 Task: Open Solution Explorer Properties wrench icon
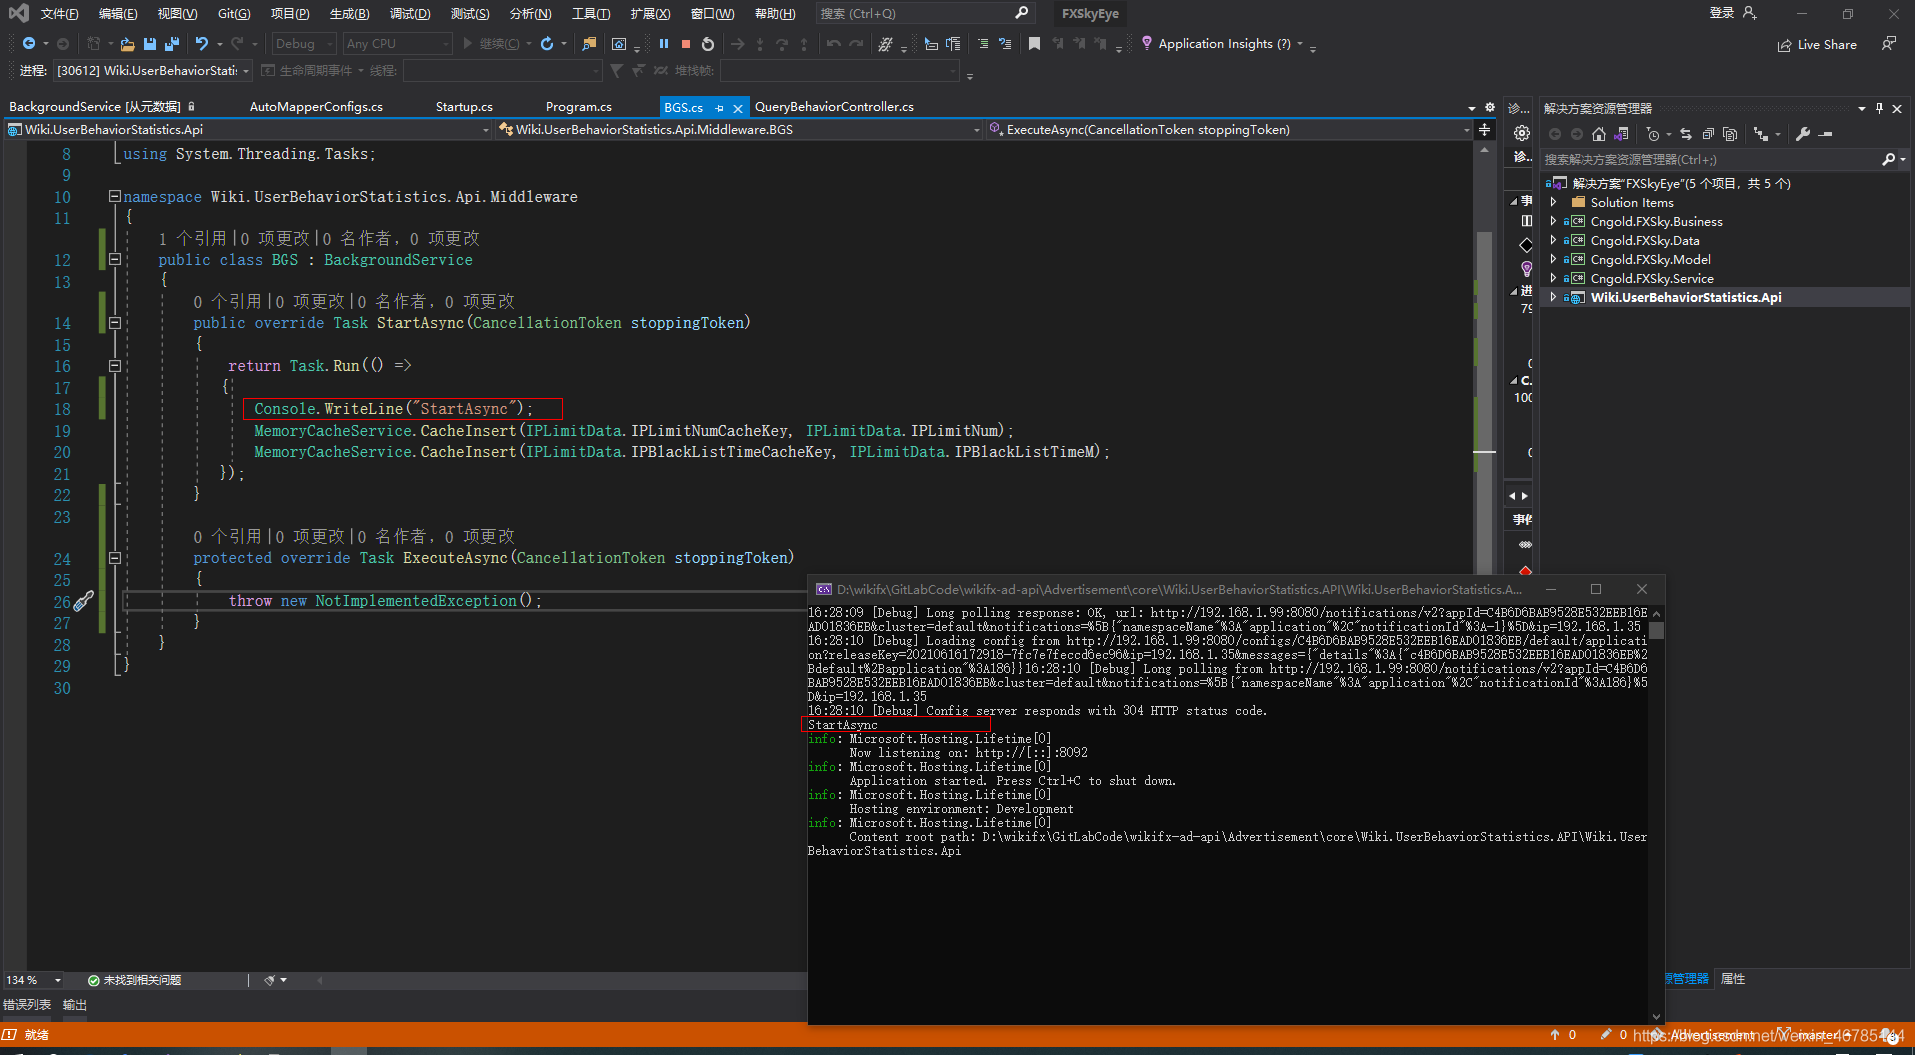(x=1803, y=132)
